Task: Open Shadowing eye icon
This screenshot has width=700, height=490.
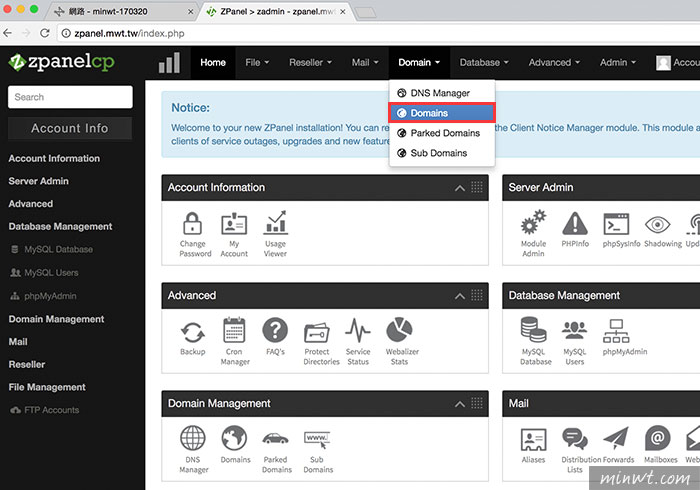Action: point(658,224)
